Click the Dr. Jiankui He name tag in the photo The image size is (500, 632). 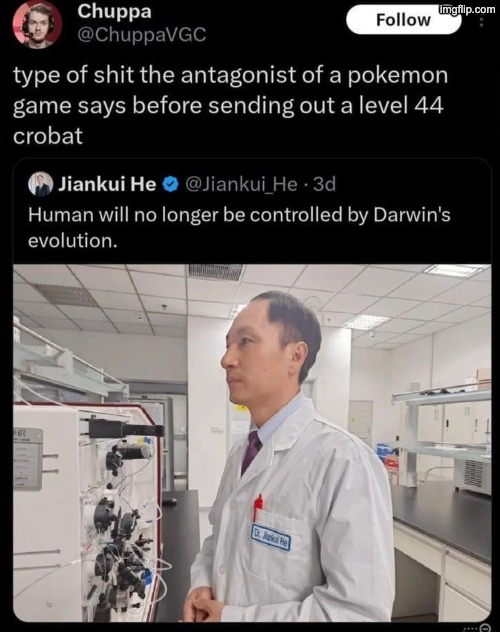coord(270,537)
